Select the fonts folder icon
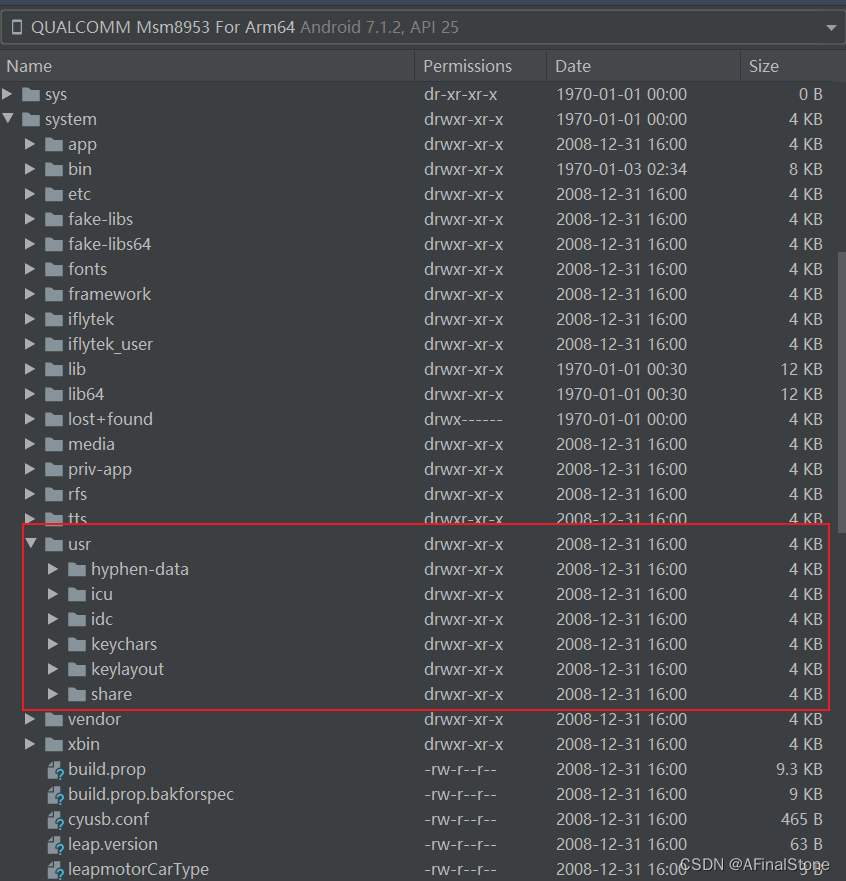Viewport: 846px width, 881px height. pos(54,269)
